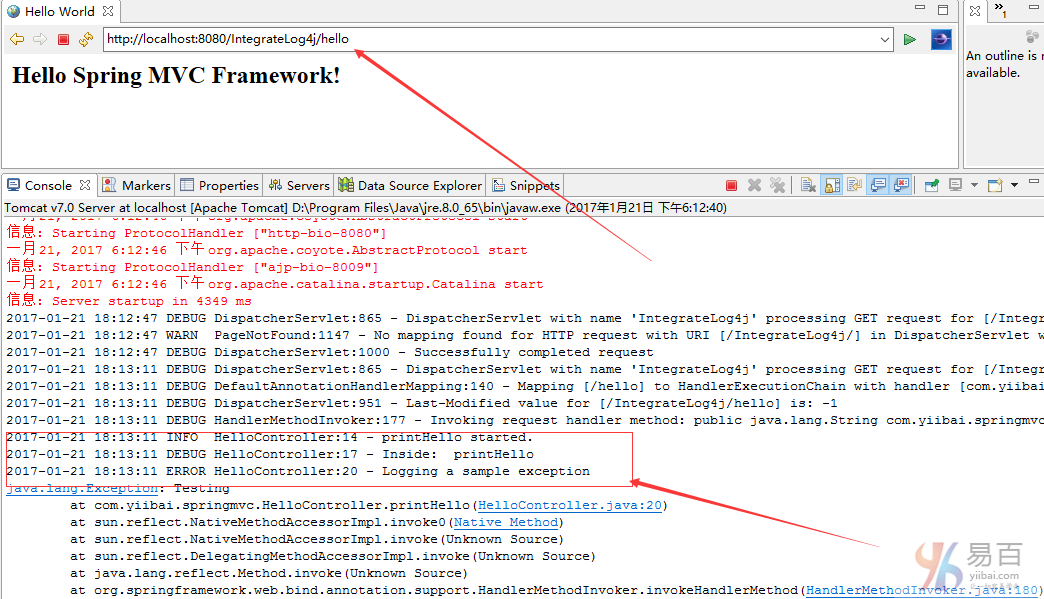Expand the URL address dropdown

(885, 39)
